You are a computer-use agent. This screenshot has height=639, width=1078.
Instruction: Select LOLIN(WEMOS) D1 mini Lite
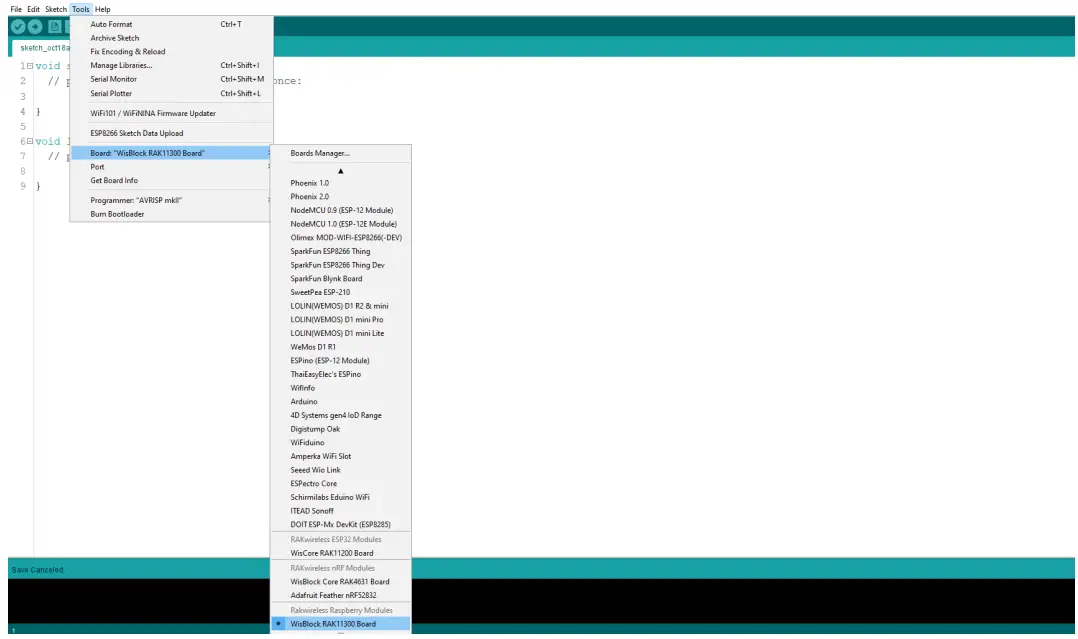tap(341, 334)
